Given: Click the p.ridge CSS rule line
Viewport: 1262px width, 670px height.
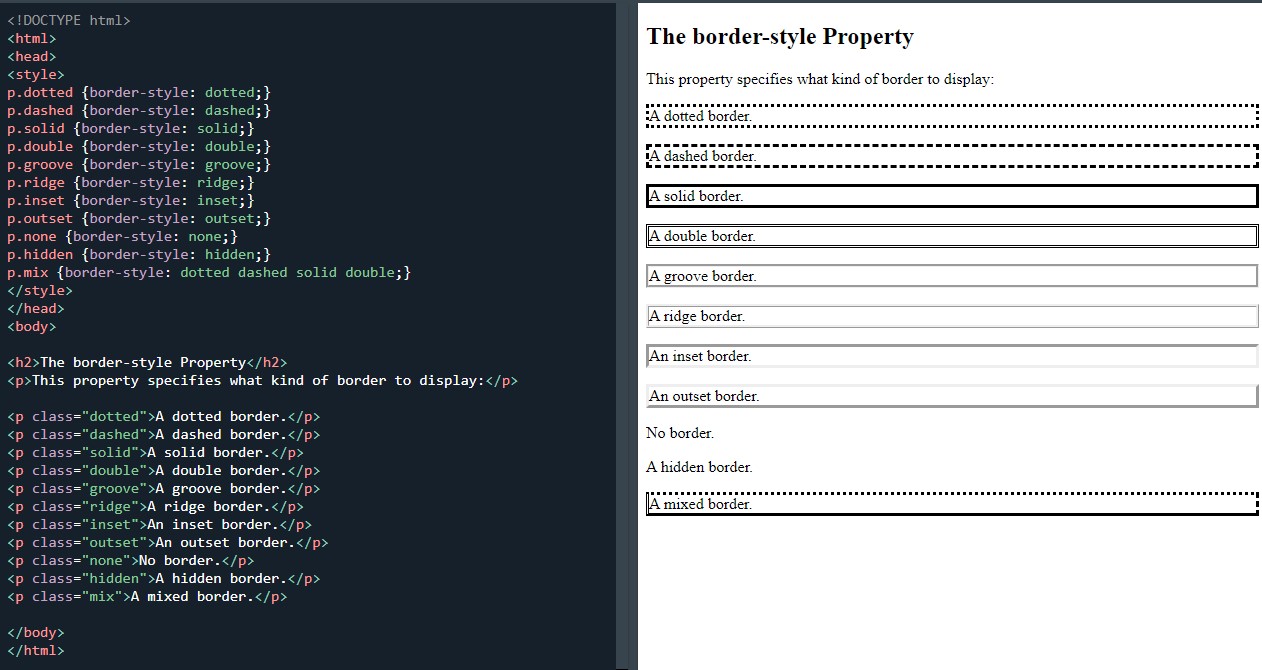Looking at the screenshot, I should tap(131, 182).
